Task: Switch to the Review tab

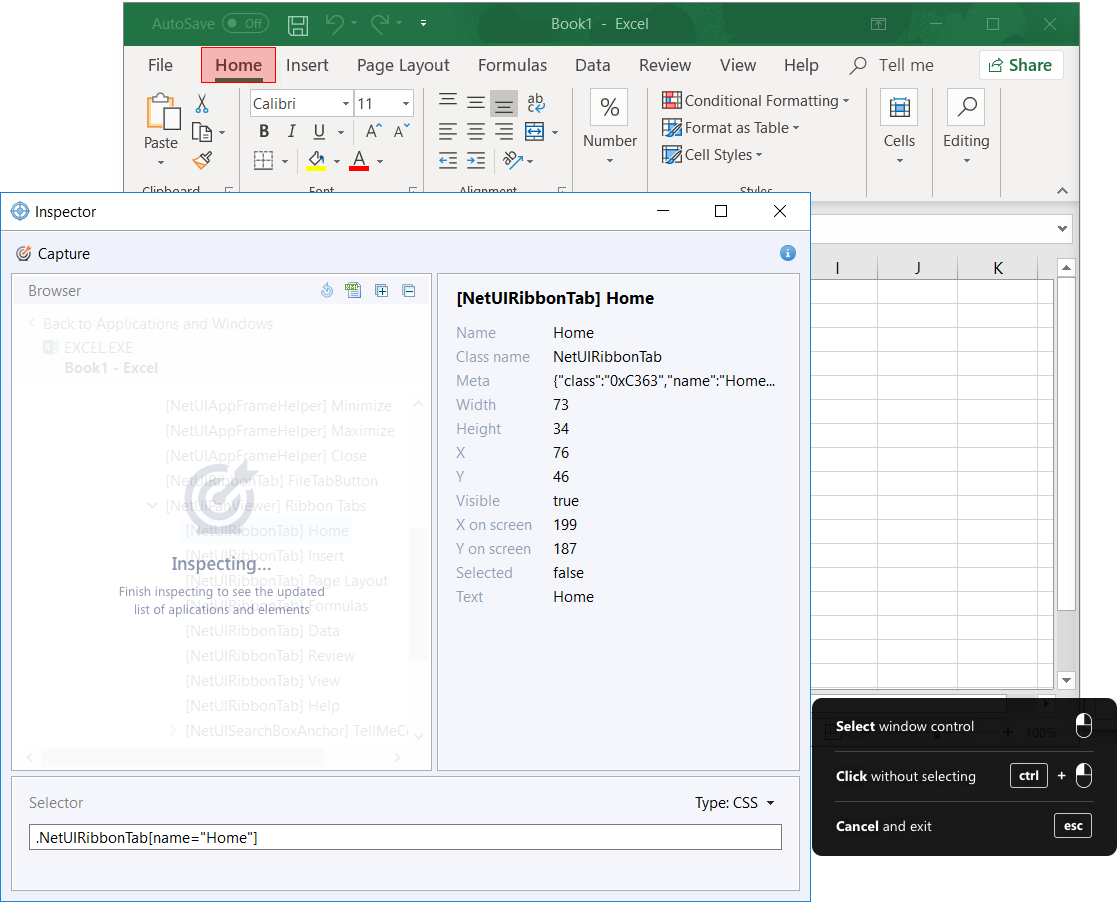Action: 665,66
